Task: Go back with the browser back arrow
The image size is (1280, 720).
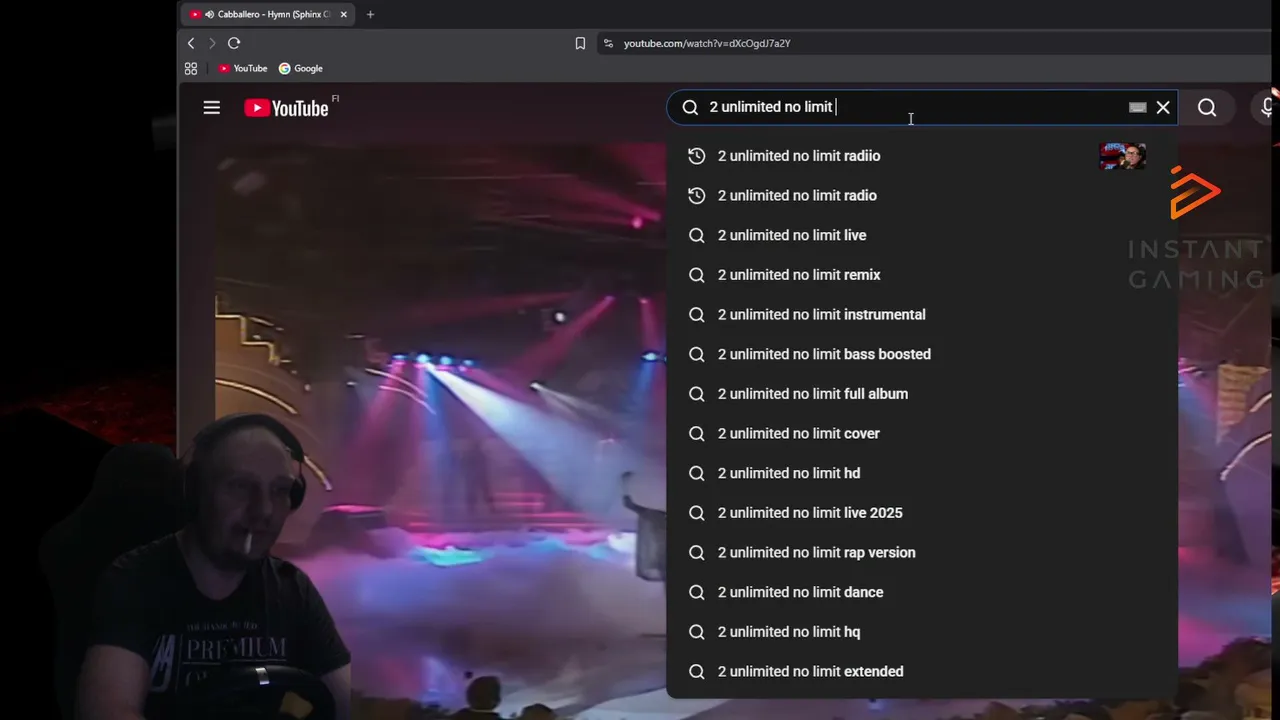Action: [x=191, y=43]
